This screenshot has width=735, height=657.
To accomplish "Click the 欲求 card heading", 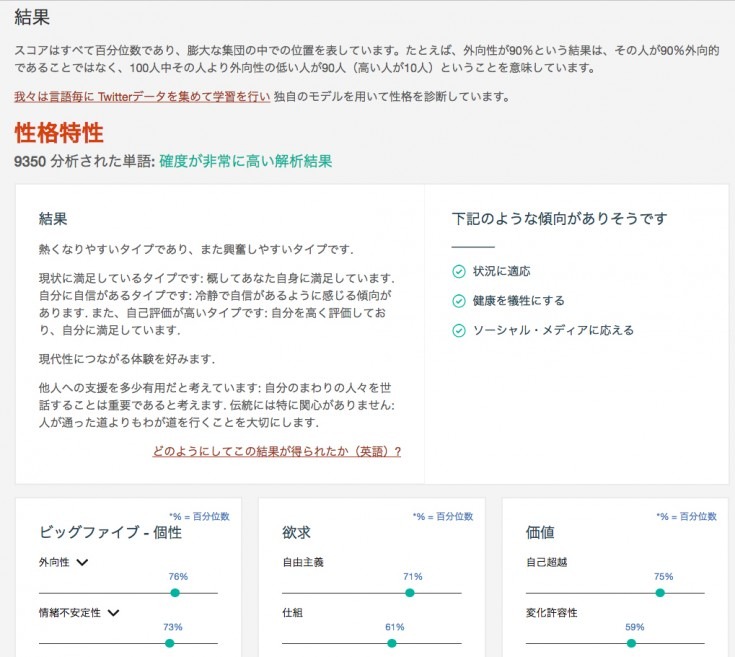I will point(297,533).
